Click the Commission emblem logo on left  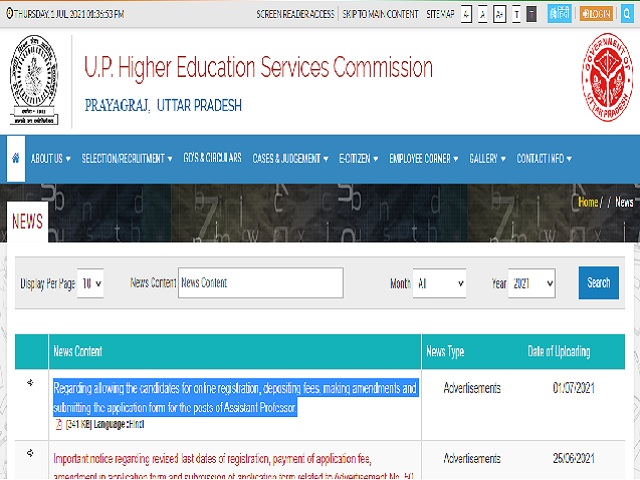(34, 80)
